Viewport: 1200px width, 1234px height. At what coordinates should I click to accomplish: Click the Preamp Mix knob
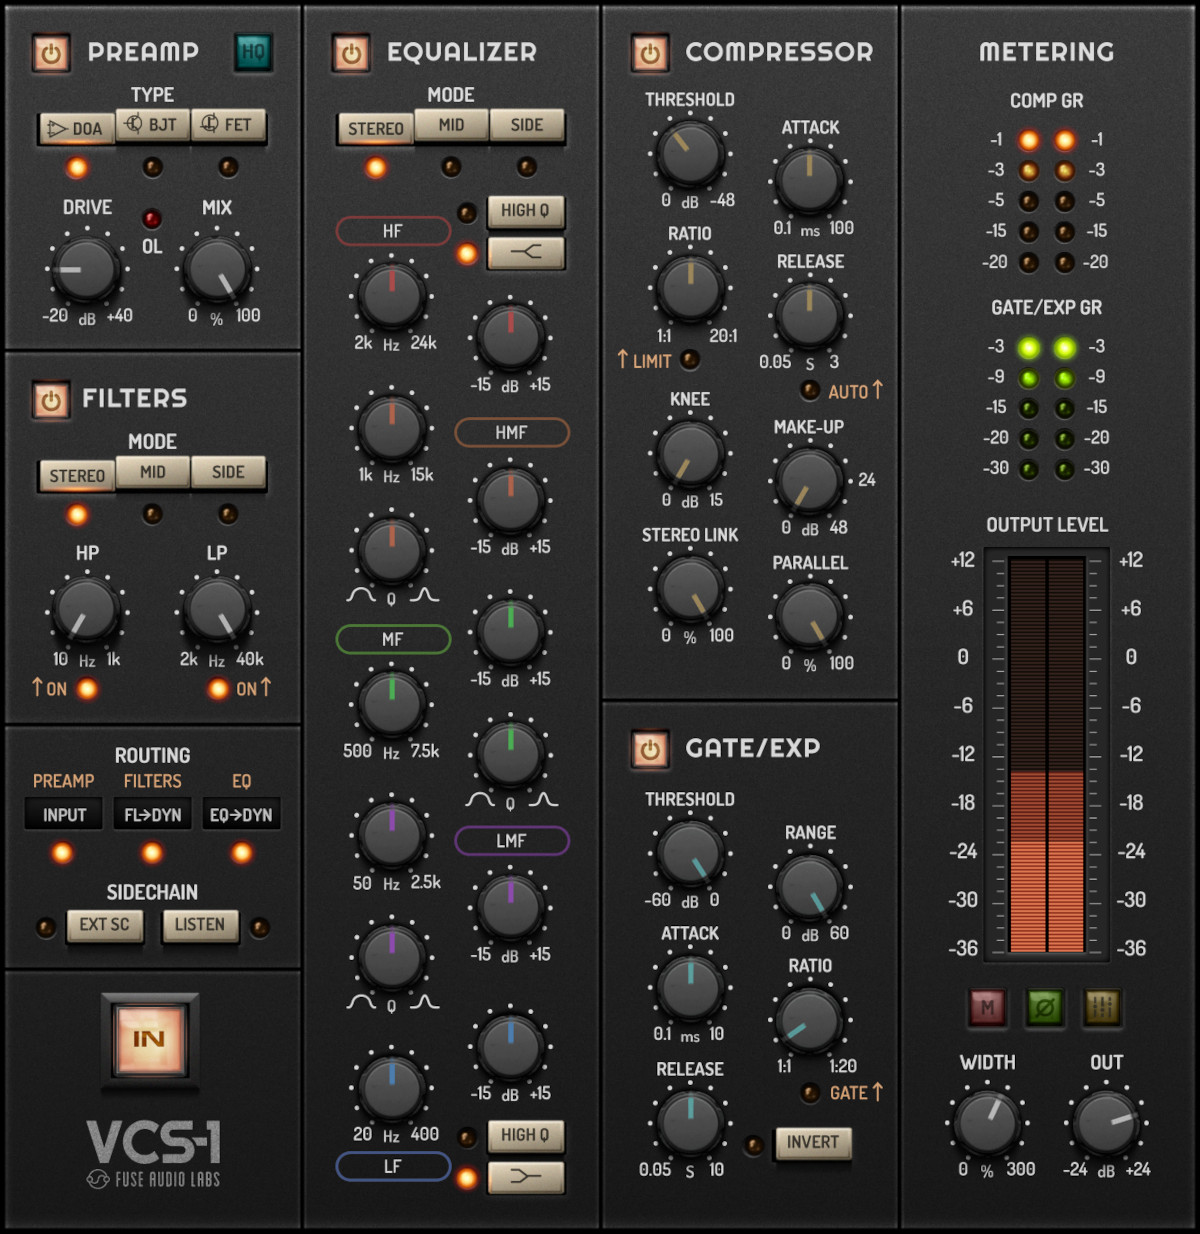coord(217,268)
